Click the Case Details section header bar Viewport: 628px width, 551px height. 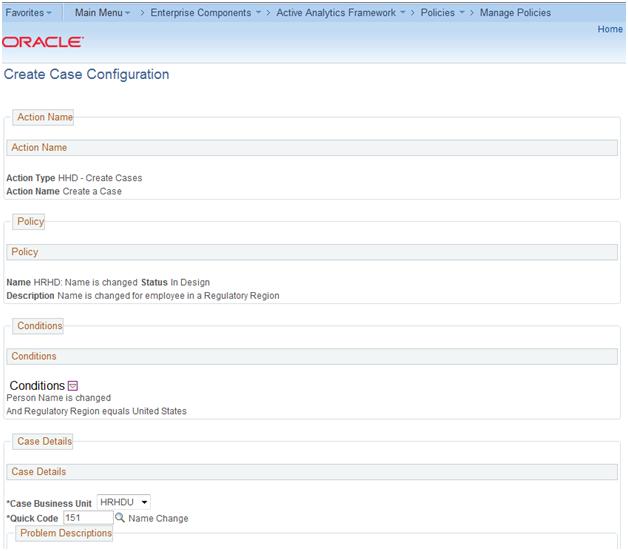click(x=312, y=472)
